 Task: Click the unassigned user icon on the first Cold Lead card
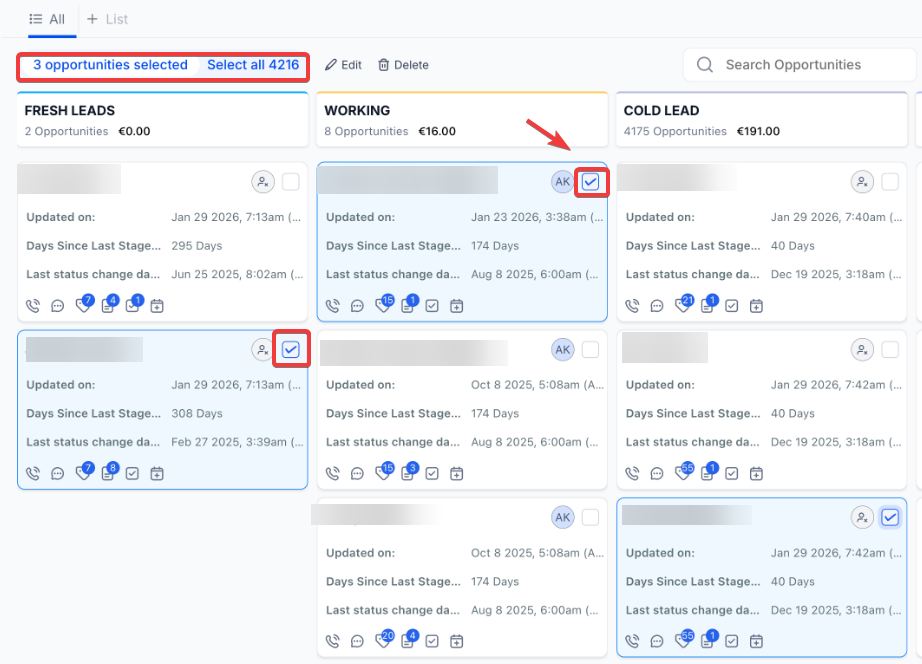pos(862,182)
